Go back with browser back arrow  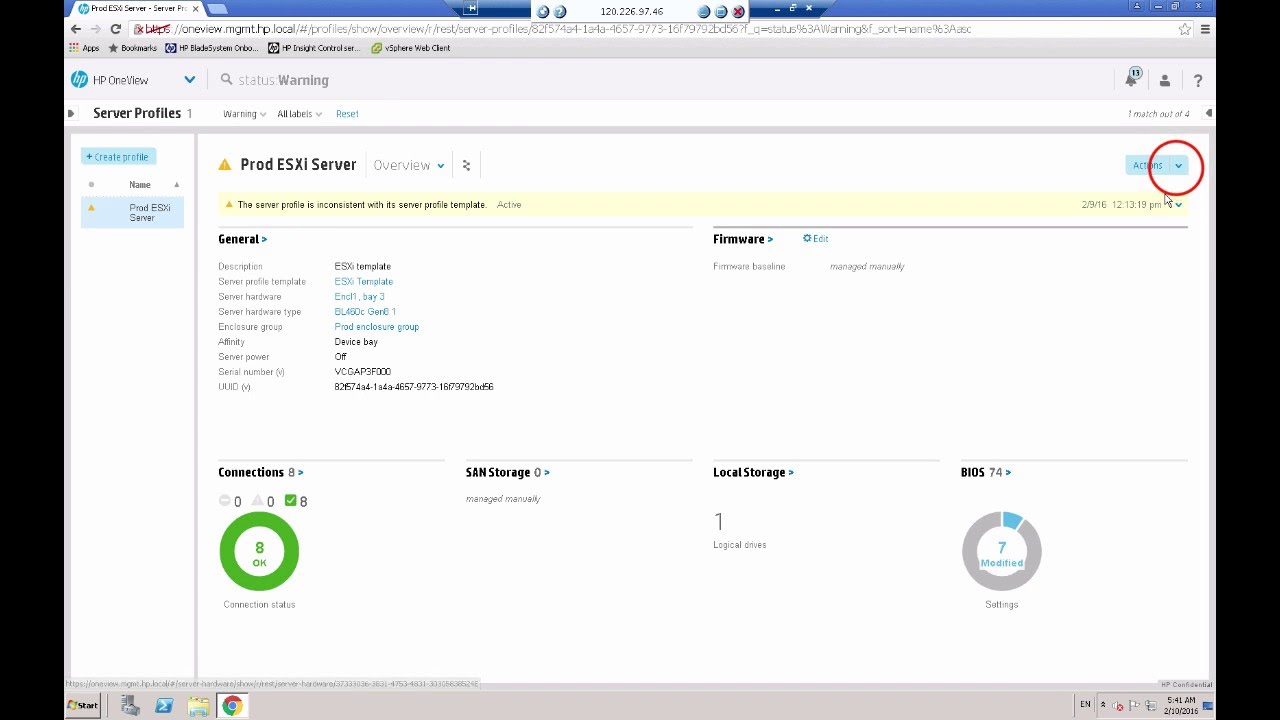point(76,29)
